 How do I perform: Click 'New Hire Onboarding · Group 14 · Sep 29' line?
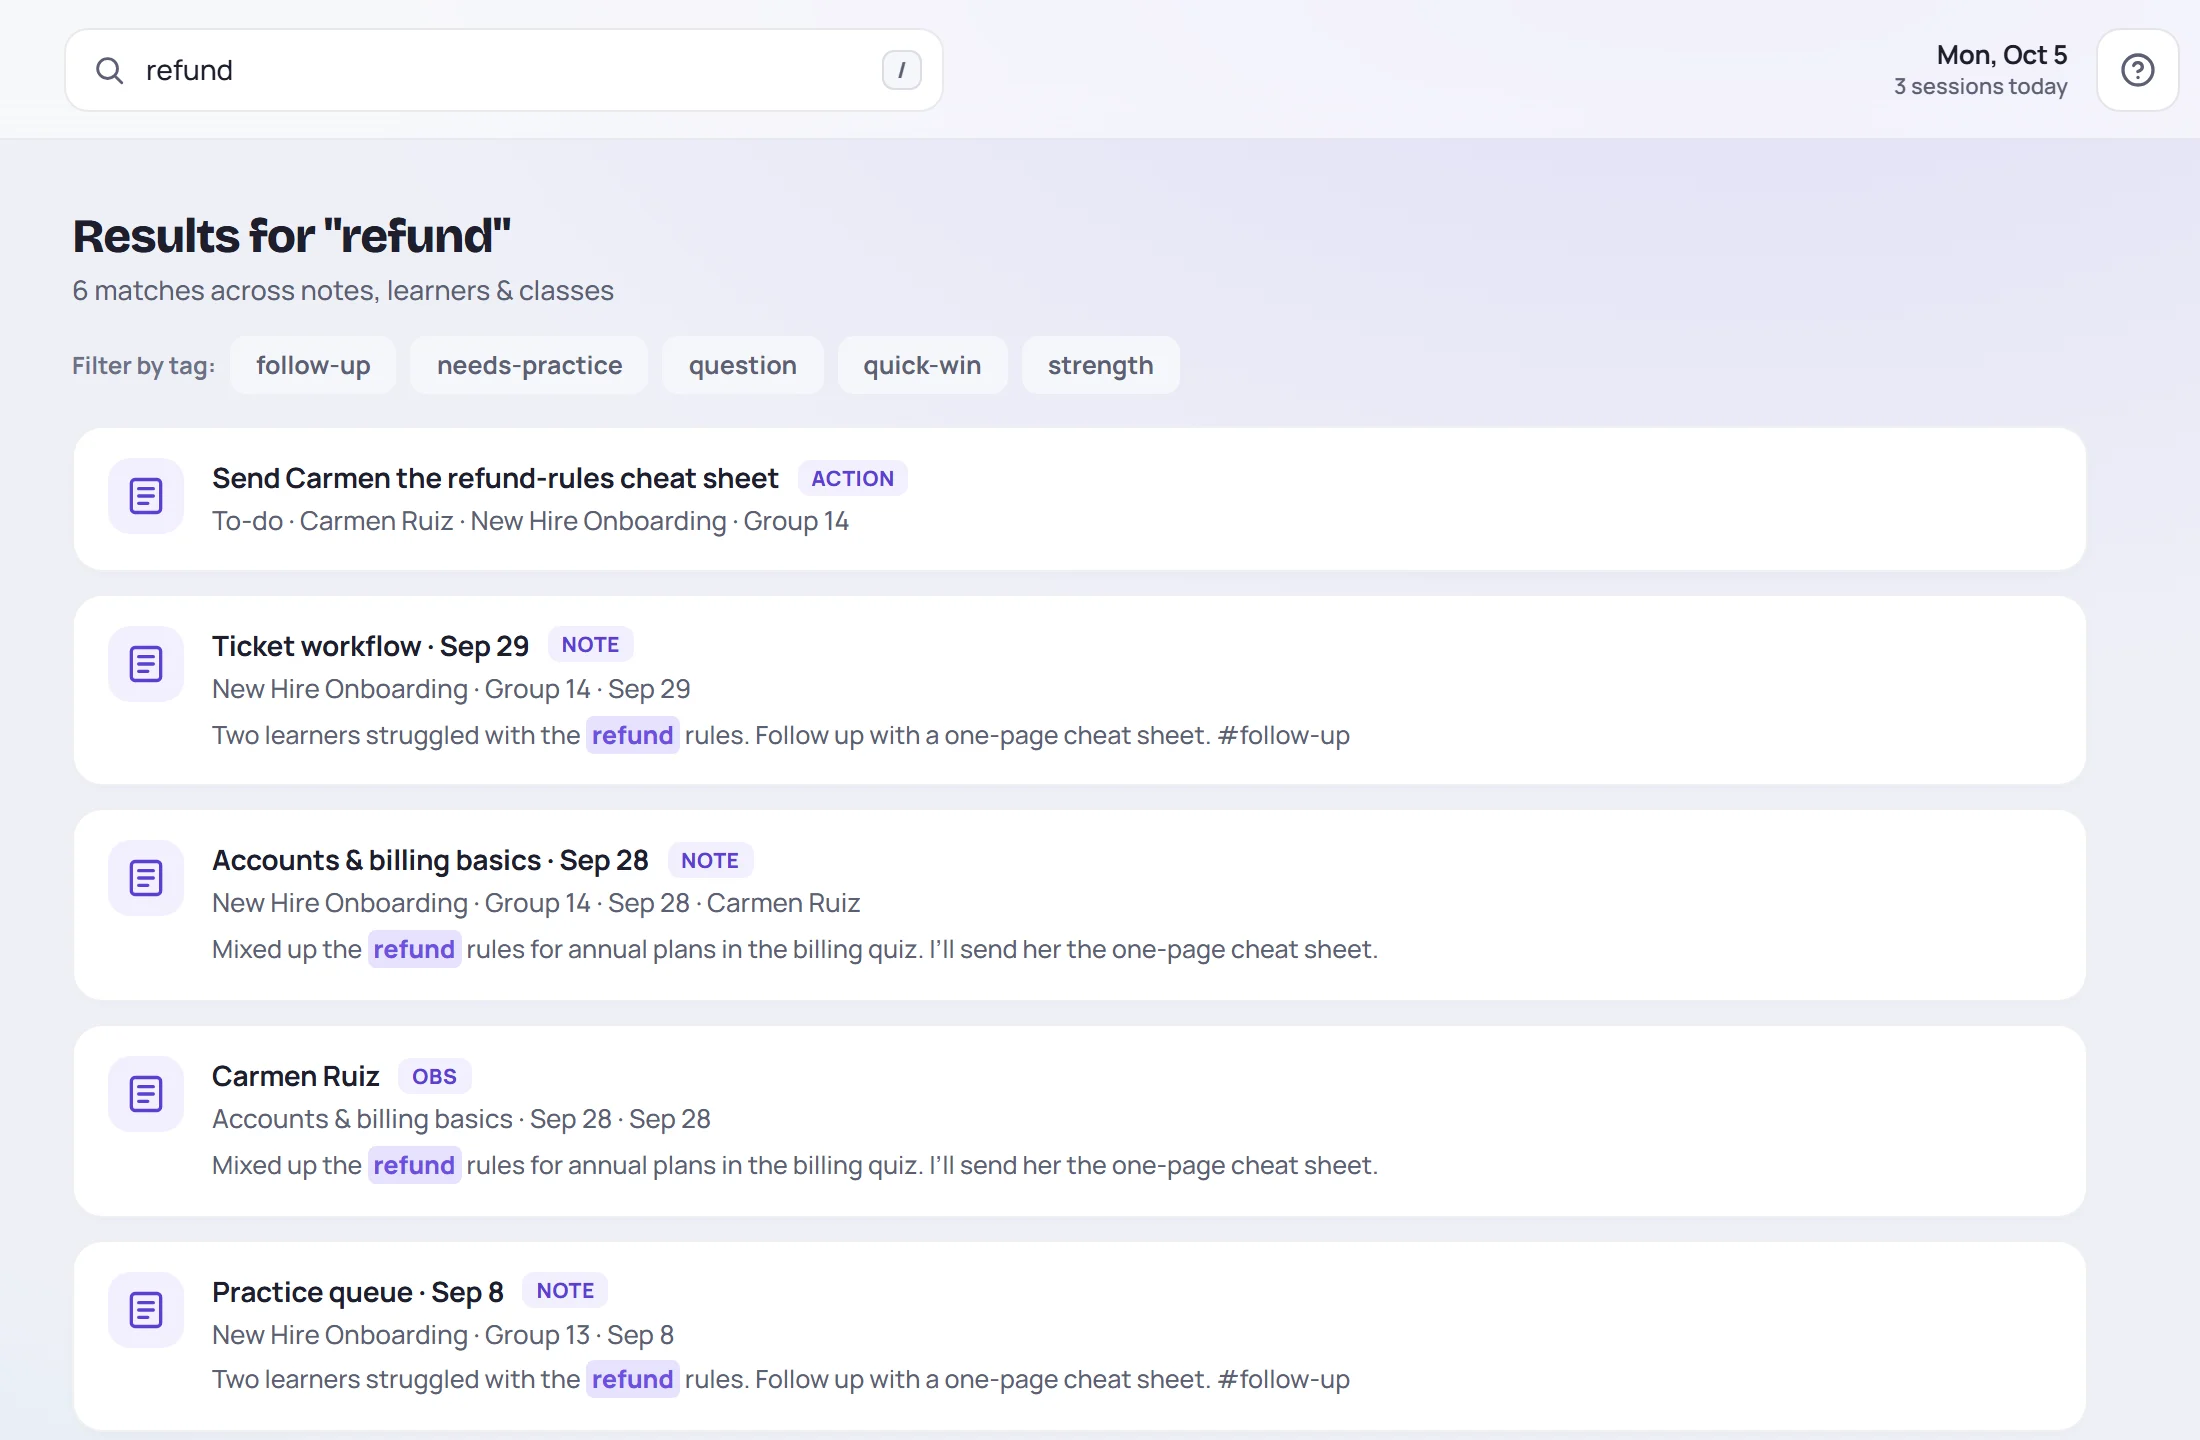pos(451,689)
